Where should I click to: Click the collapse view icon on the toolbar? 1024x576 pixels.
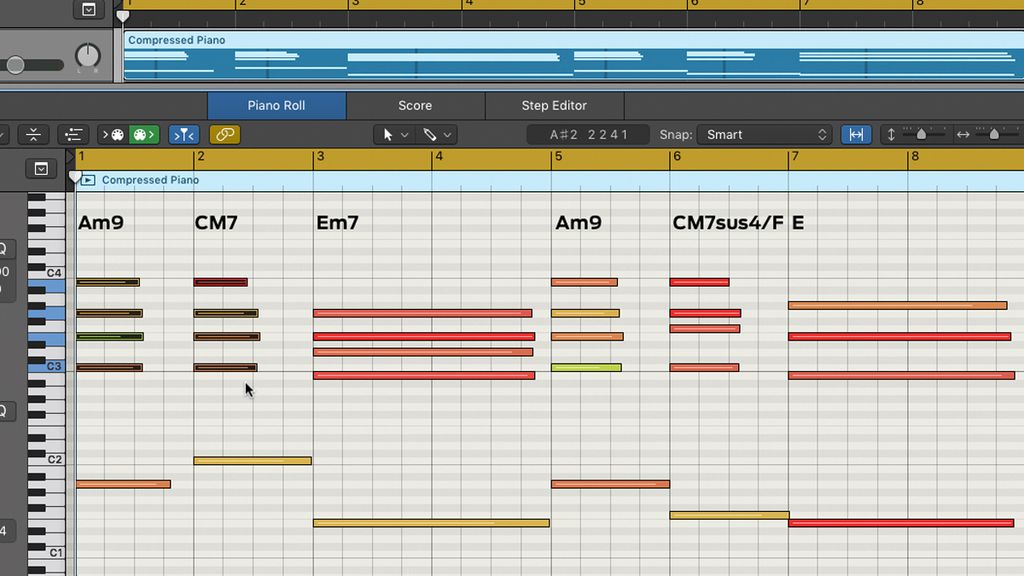[x=33, y=134]
